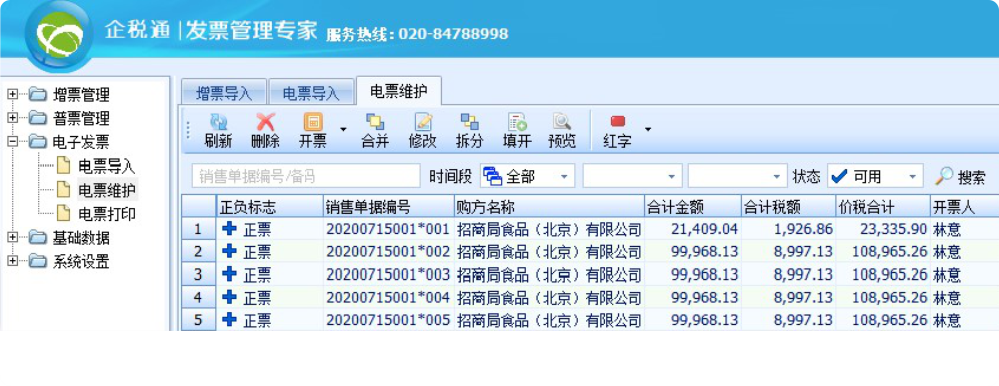Expand the 增票管理 tree node
This screenshot has height=386, width=999.
point(12,95)
